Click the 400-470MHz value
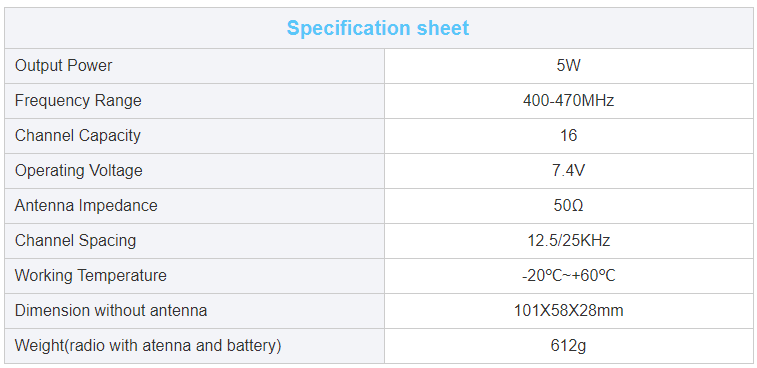 tap(568, 100)
